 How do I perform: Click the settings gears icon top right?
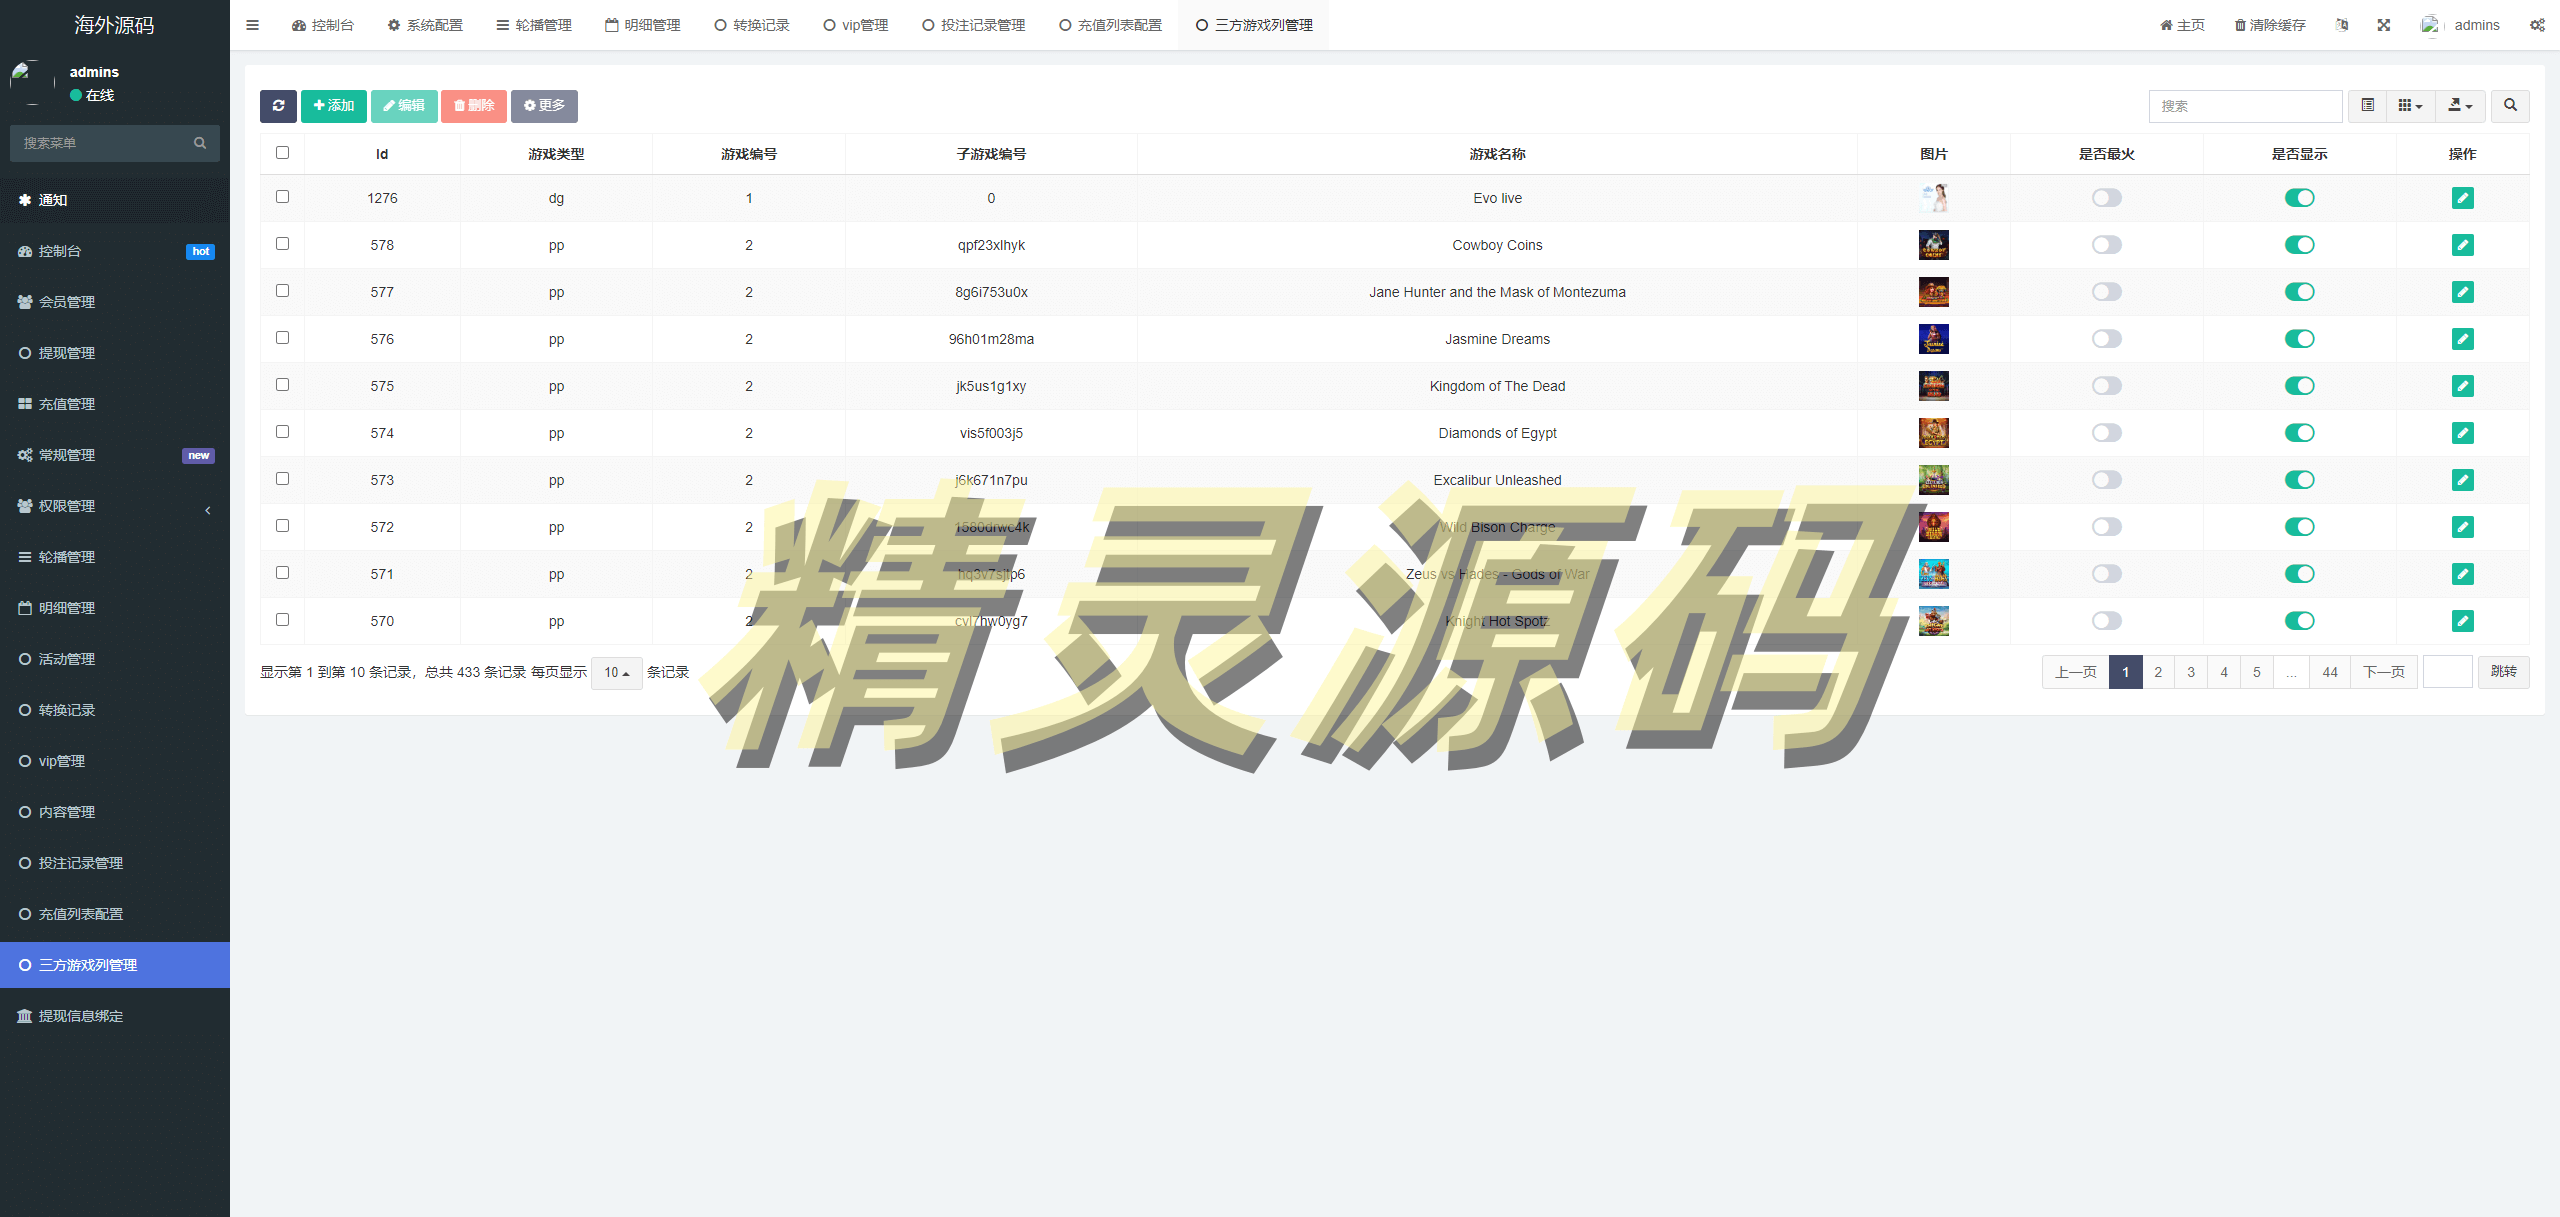pyautogui.click(x=2537, y=25)
